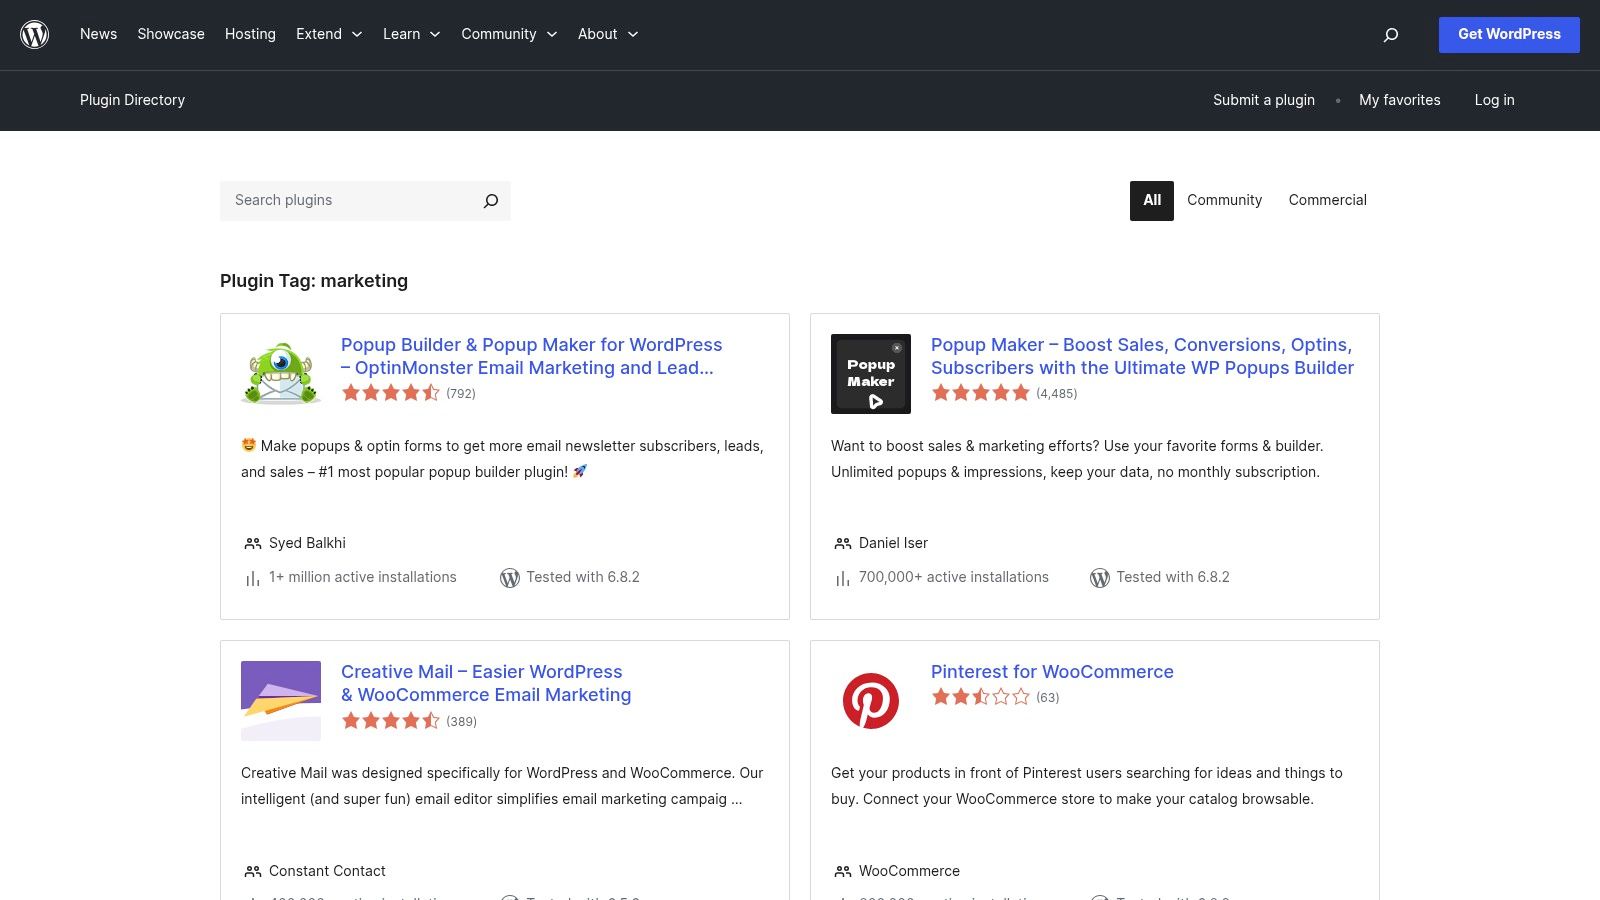The width and height of the screenshot is (1600, 900).
Task: Click star rating of Pinterest for WooCommerce
Action: pos(981,697)
